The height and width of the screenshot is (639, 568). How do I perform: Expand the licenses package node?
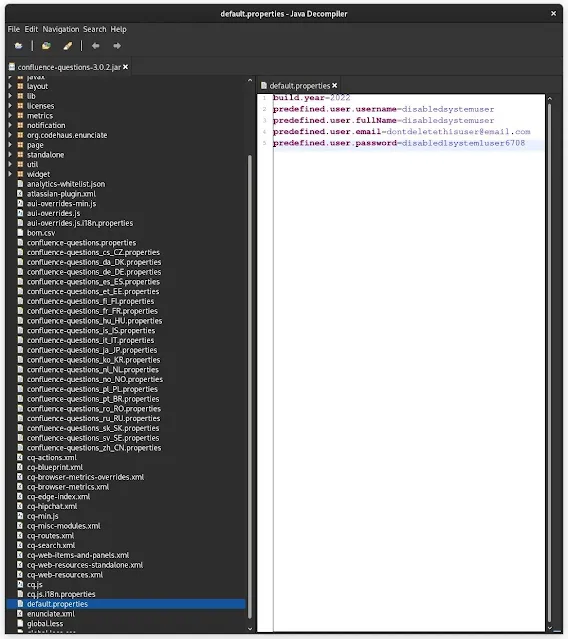[x=10, y=106]
